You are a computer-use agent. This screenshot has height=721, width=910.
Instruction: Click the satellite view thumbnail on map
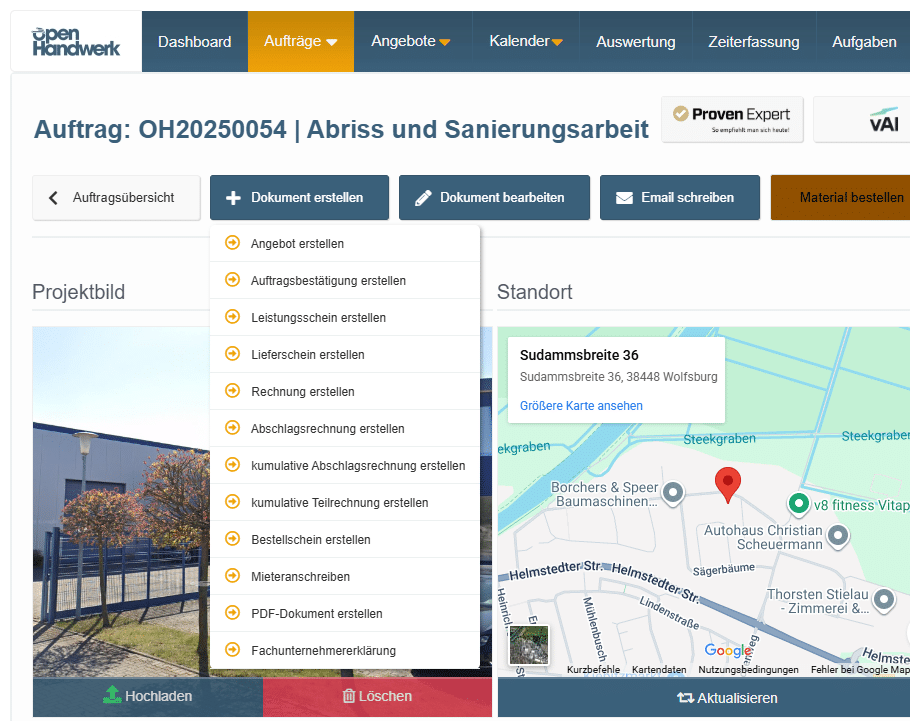click(x=529, y=645)
